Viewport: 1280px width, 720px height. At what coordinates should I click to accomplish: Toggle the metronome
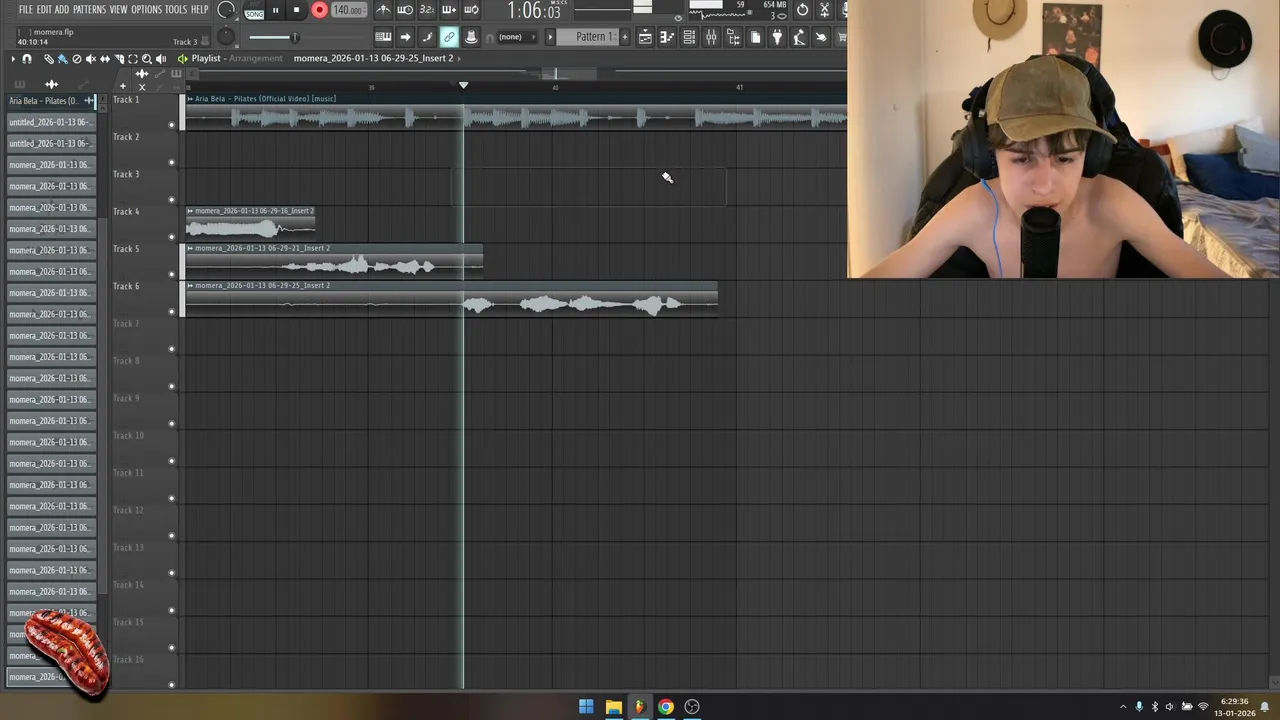pos(383,10)
